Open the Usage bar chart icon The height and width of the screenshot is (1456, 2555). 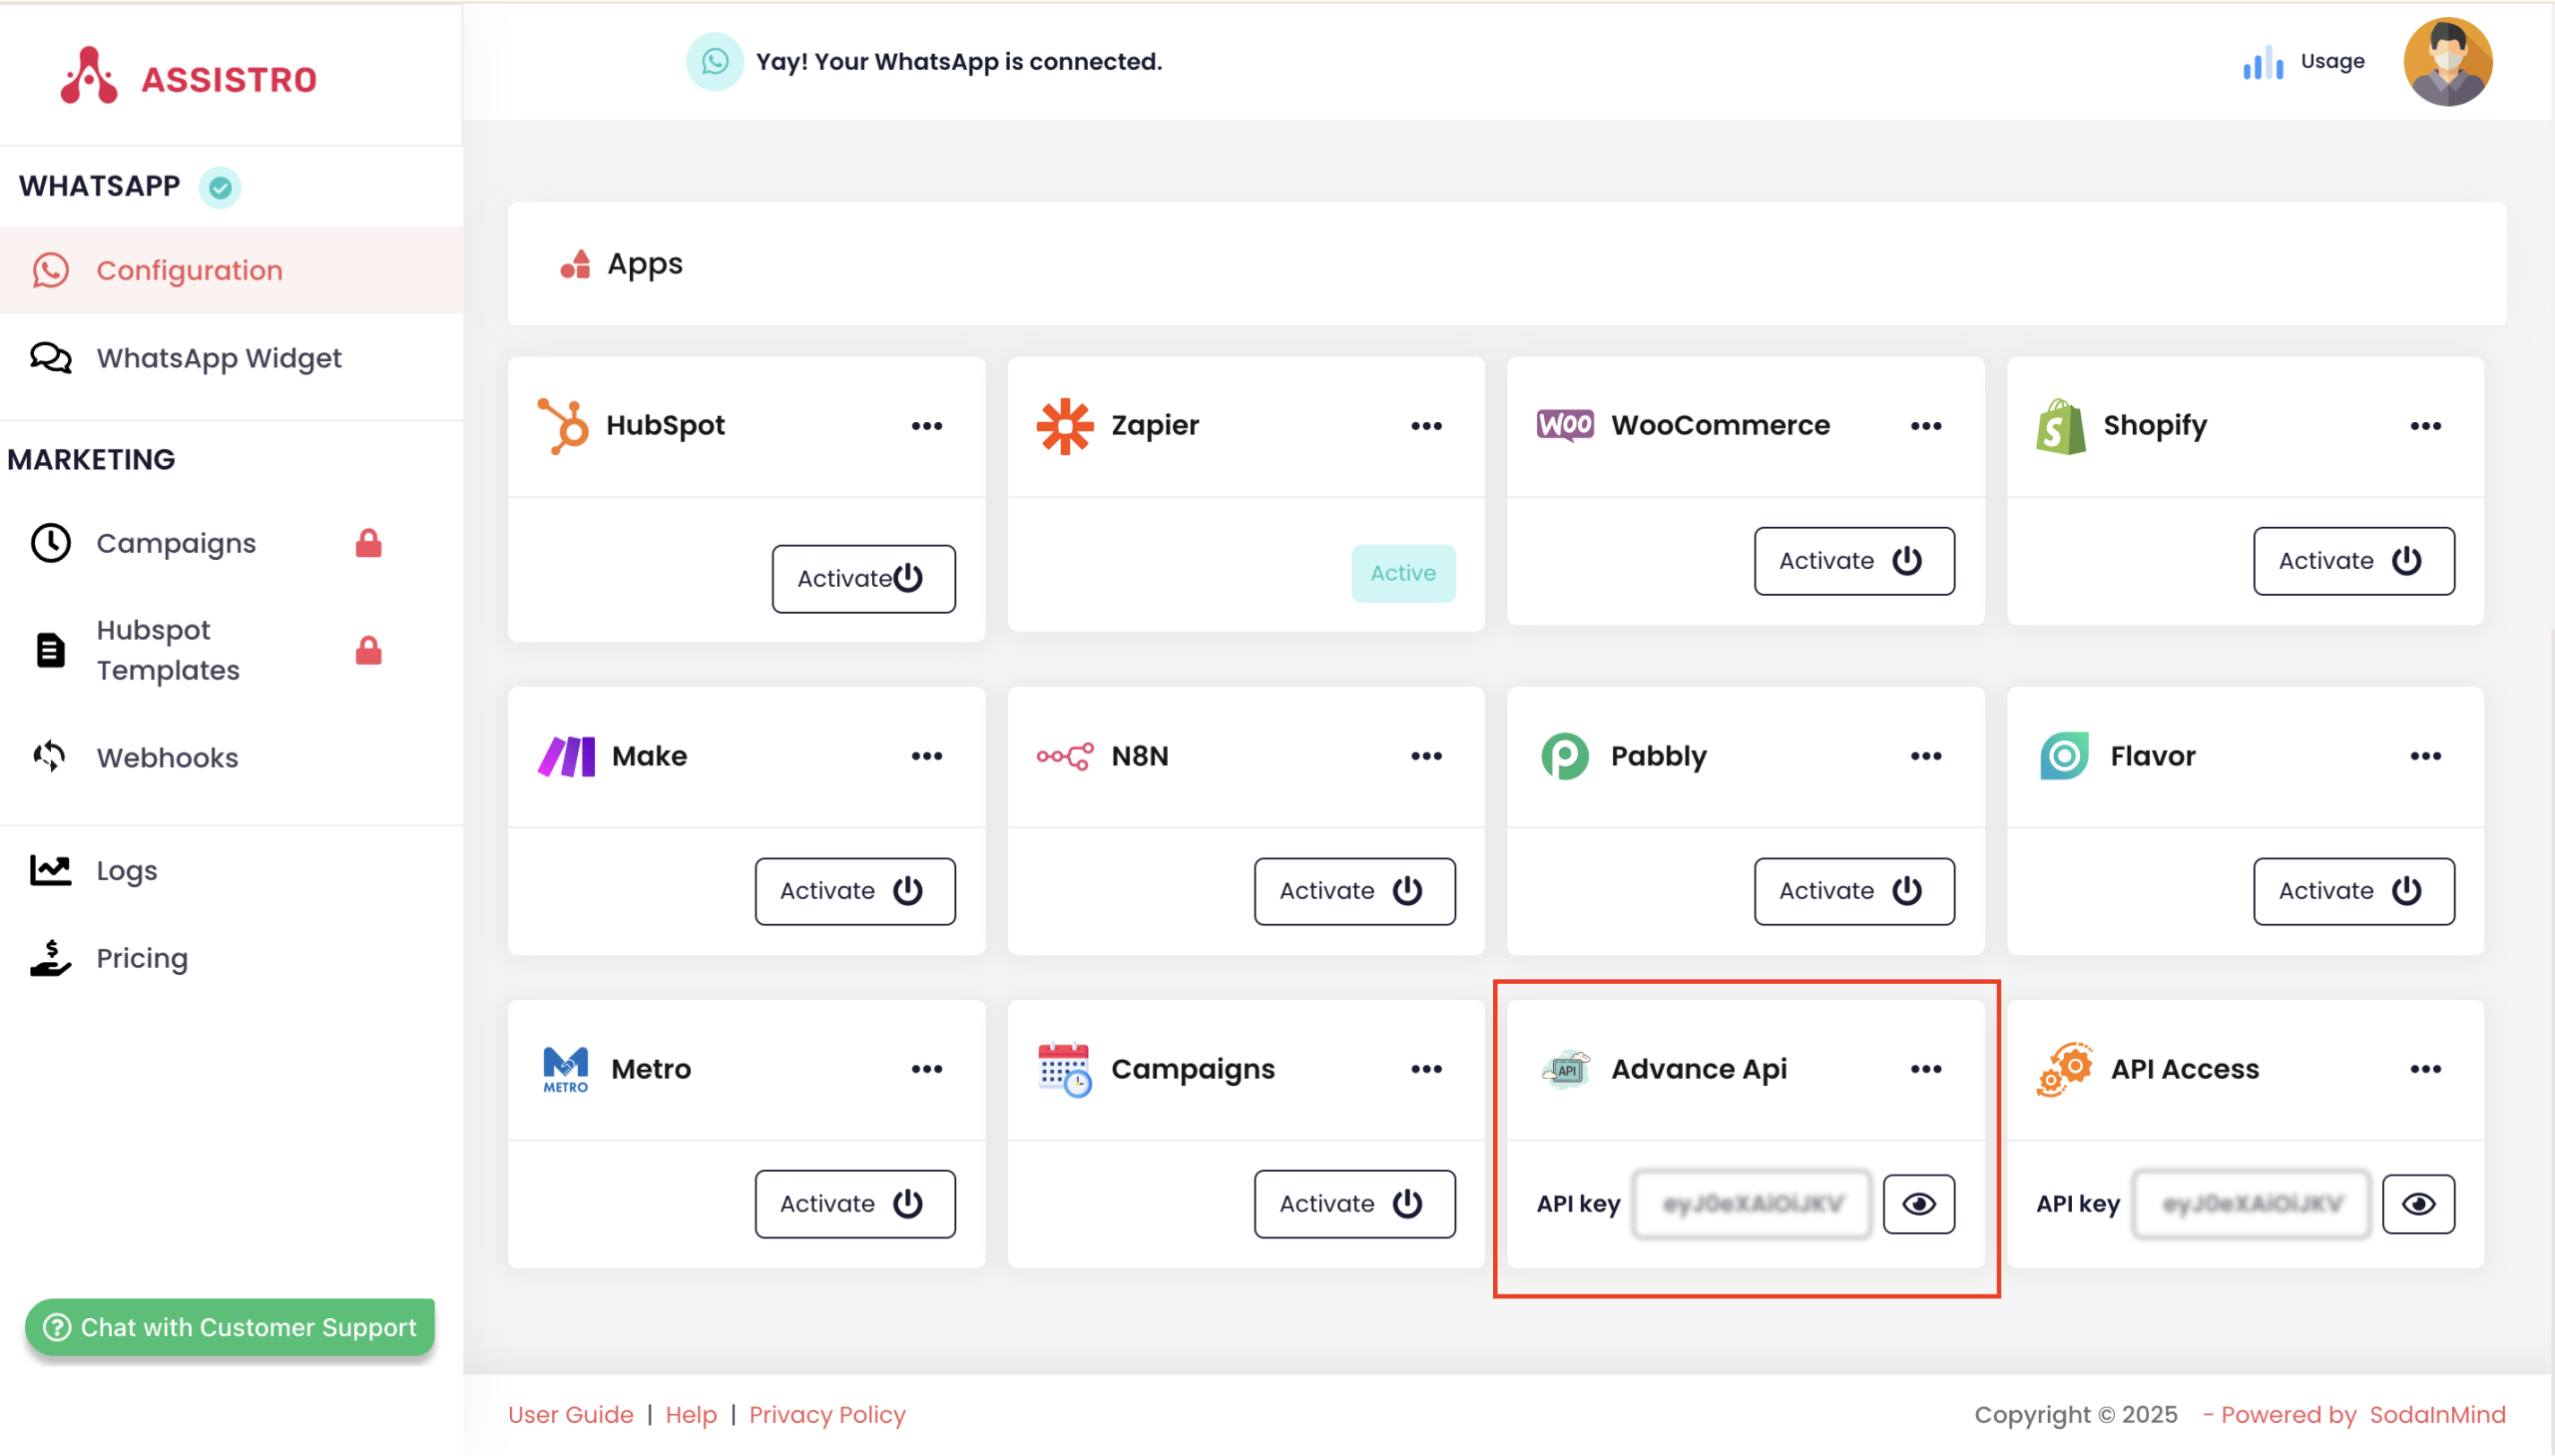[x=2262, y=63]
